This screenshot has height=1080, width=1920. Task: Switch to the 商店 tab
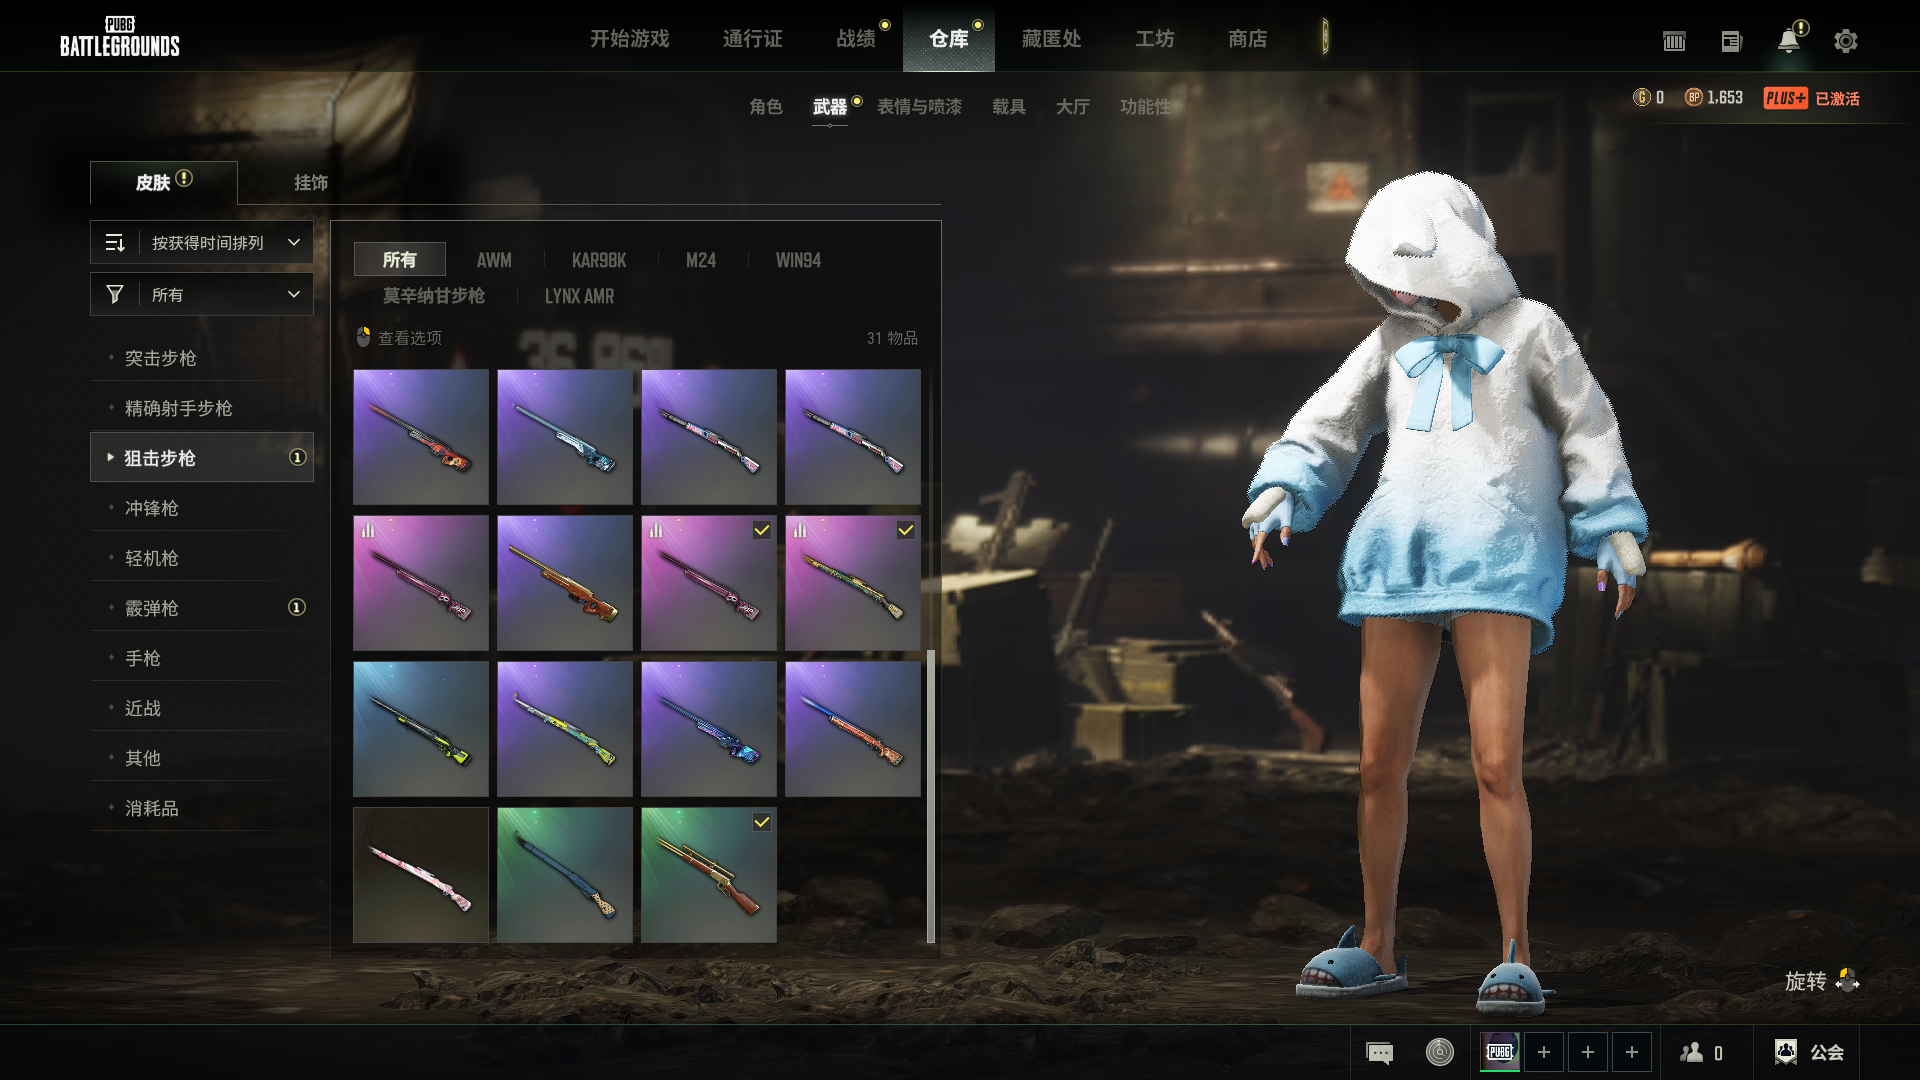coord(1247,38)
